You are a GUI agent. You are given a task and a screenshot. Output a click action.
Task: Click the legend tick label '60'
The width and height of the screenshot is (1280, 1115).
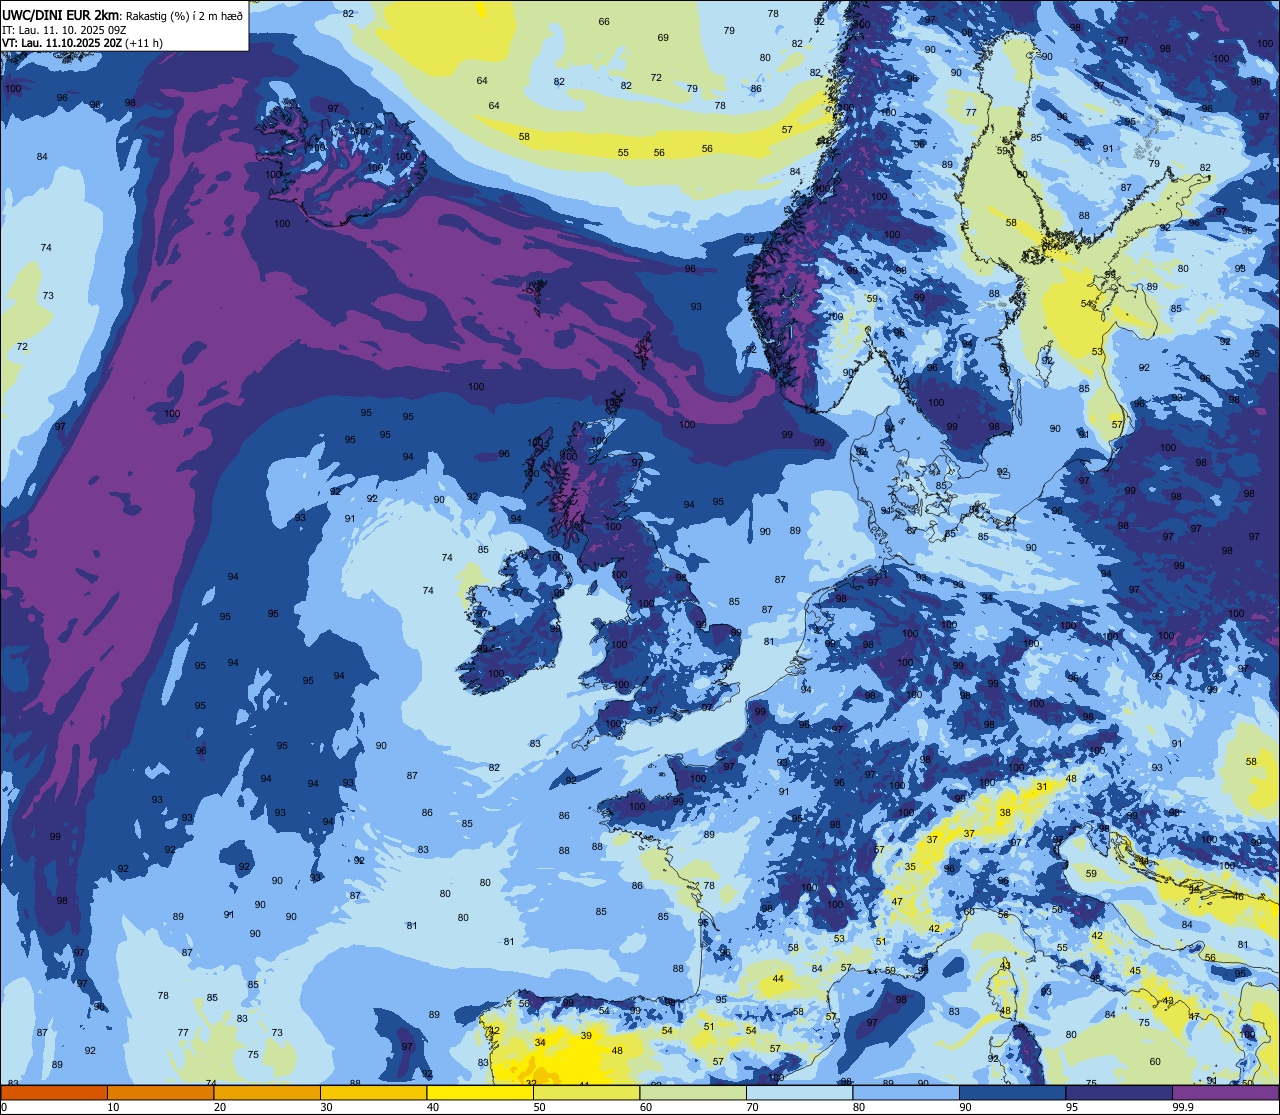(646, 1107)
